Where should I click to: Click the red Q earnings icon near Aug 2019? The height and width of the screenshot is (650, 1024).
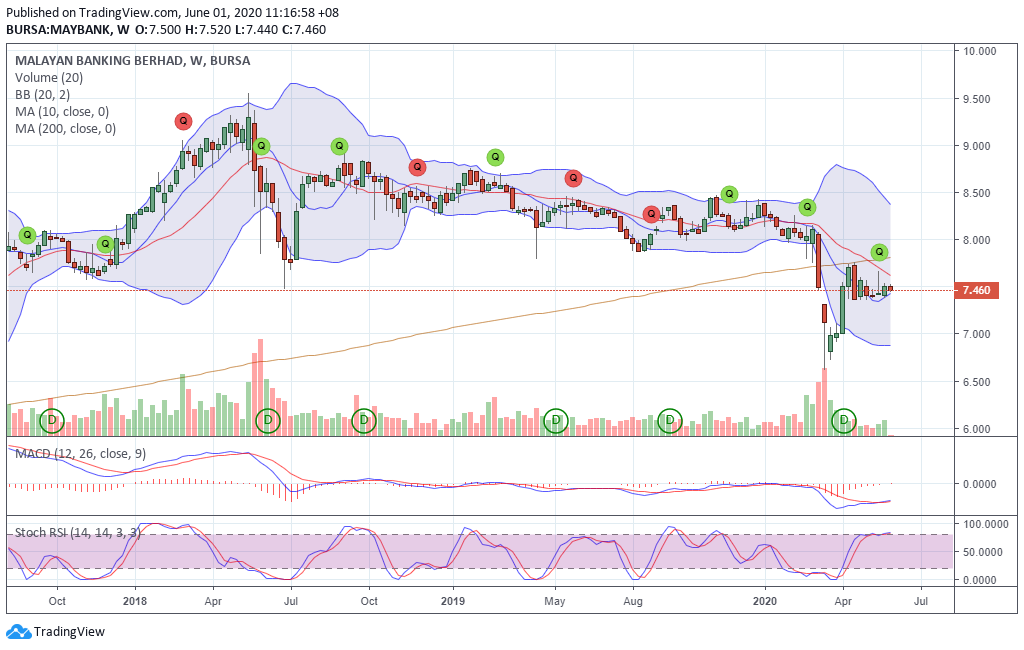(x=653, y=213)
